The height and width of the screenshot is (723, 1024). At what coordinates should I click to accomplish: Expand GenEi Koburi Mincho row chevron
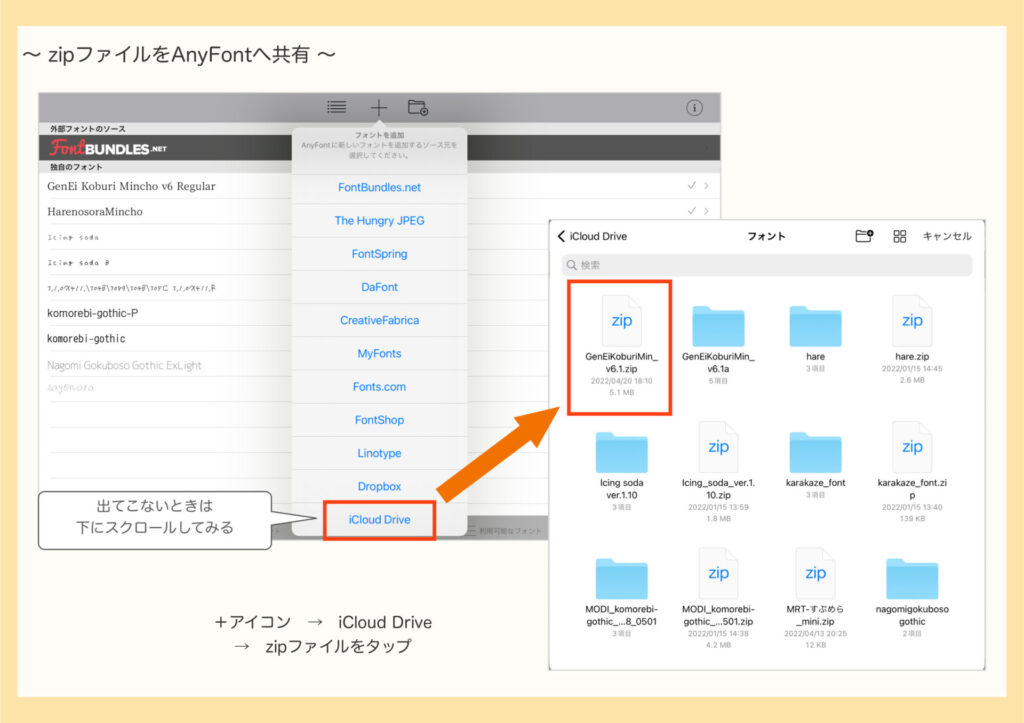pyautogui.click(x=707, y=185)
